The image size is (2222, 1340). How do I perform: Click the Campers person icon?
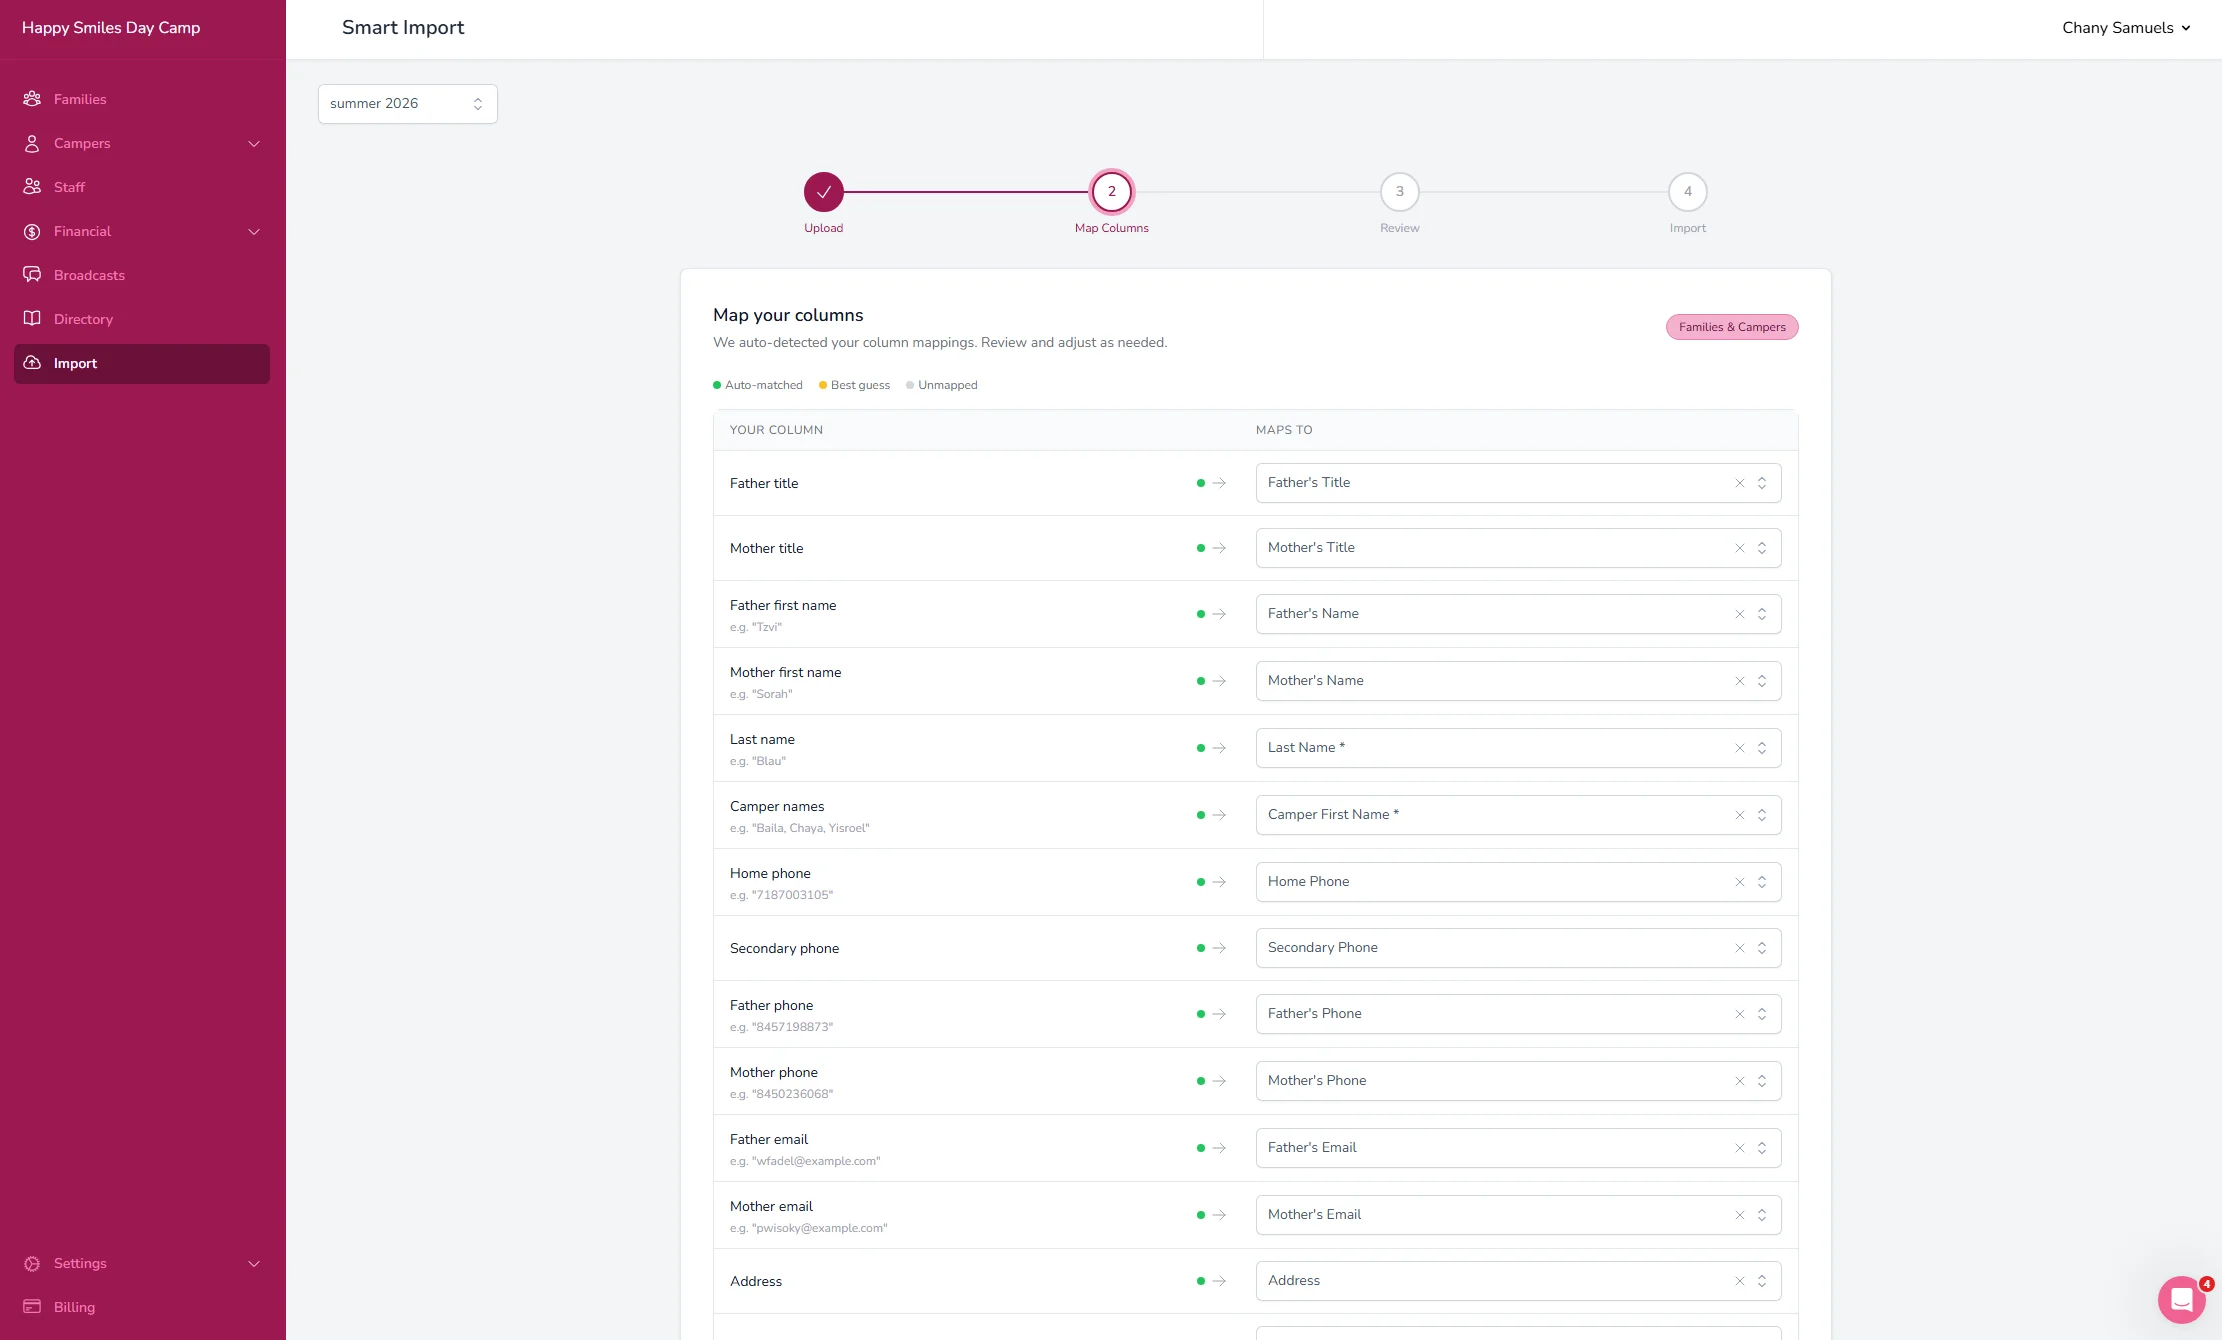pyautogui.click(x=32, y=143)
